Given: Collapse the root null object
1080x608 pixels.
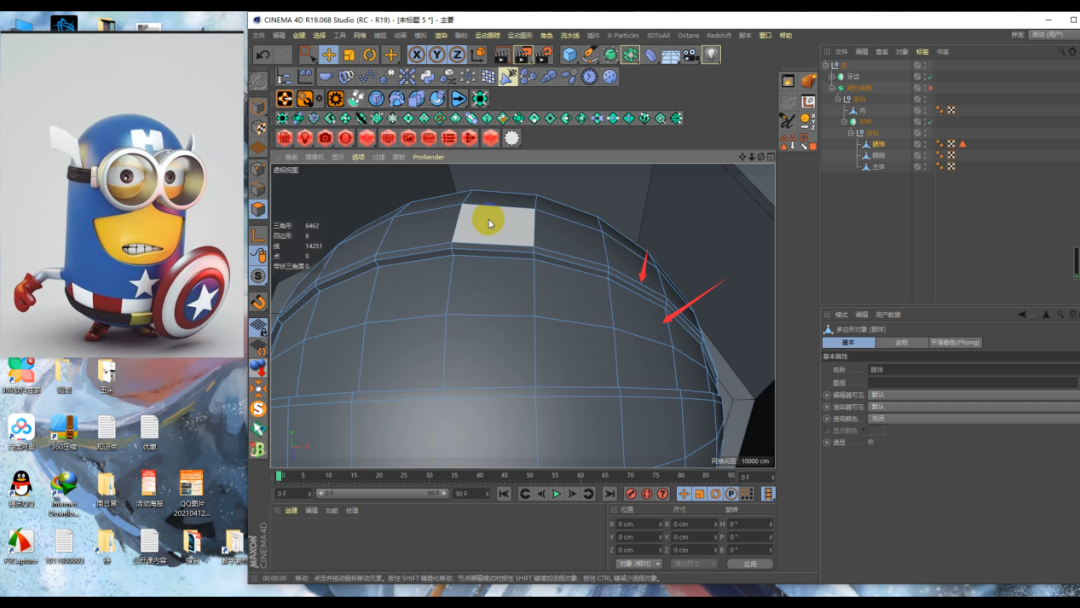Looking at the screenshot, I should [826, 65].
